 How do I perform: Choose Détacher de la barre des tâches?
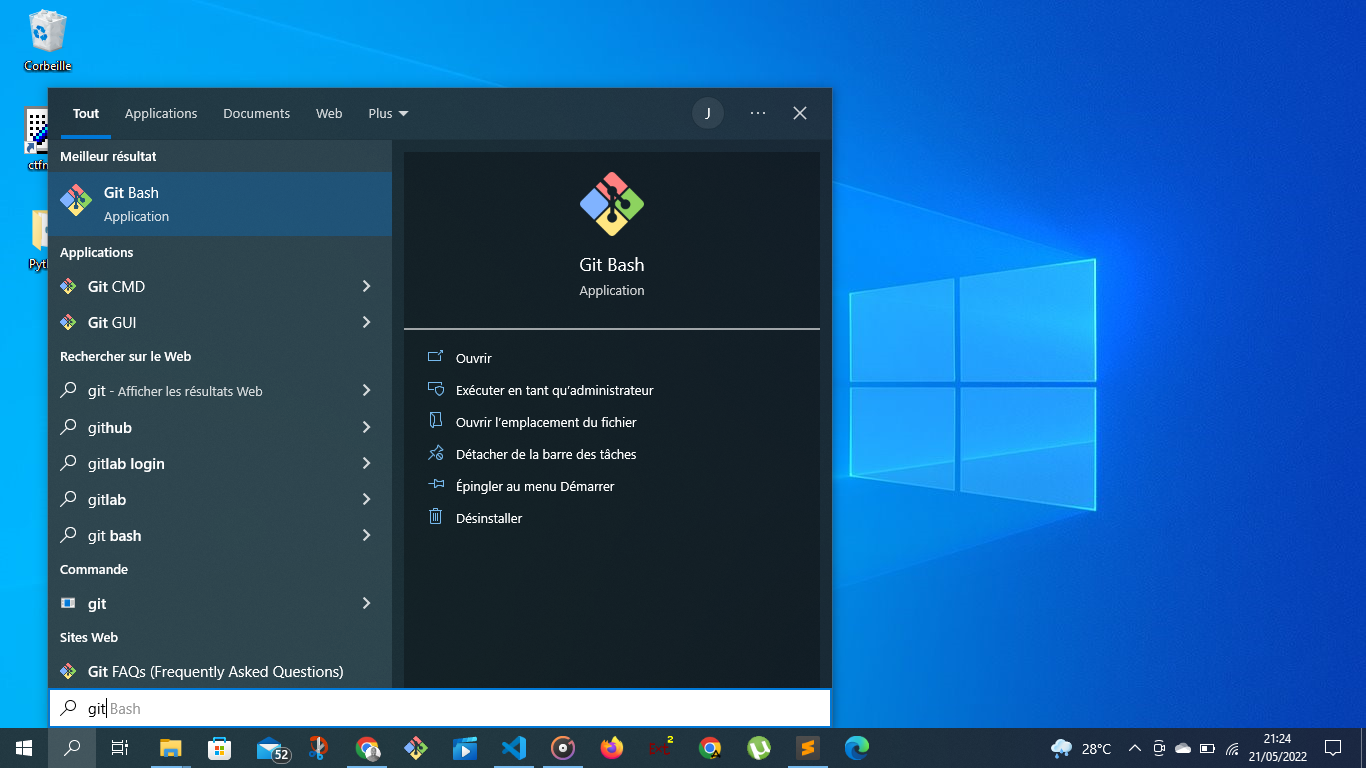pyautogui.click(x=546, y=454)
